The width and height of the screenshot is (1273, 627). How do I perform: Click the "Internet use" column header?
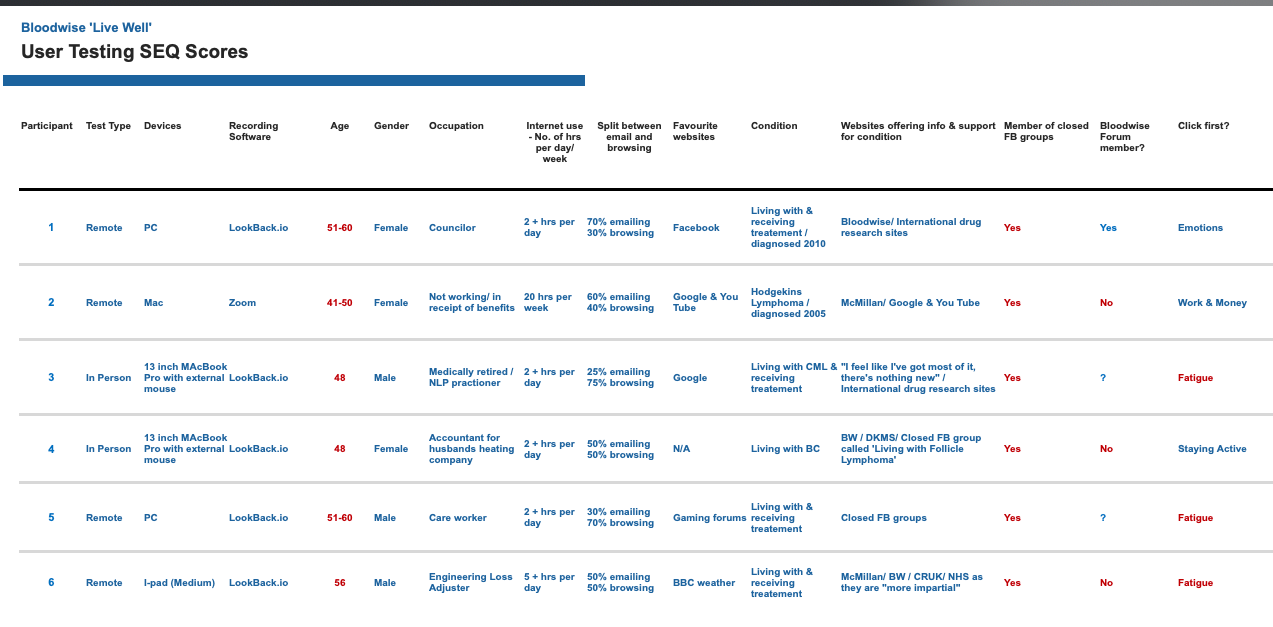[555, 142]
